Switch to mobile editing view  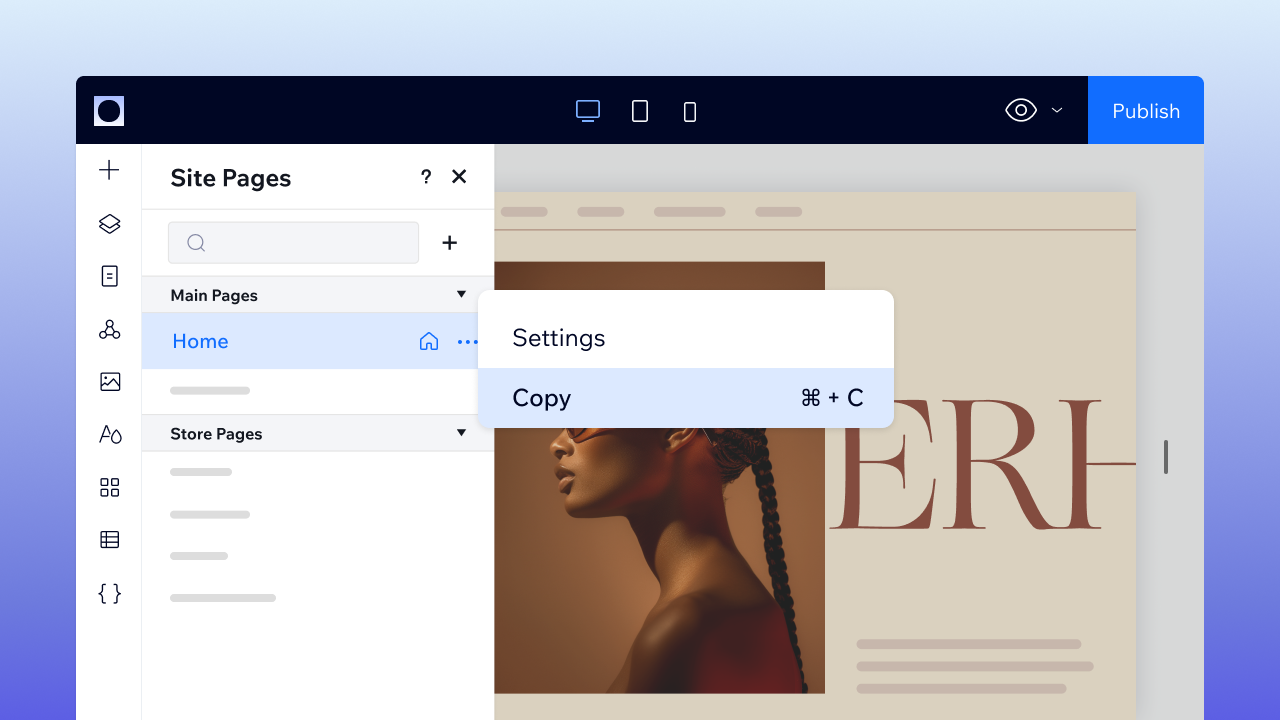tap(689, 112)
